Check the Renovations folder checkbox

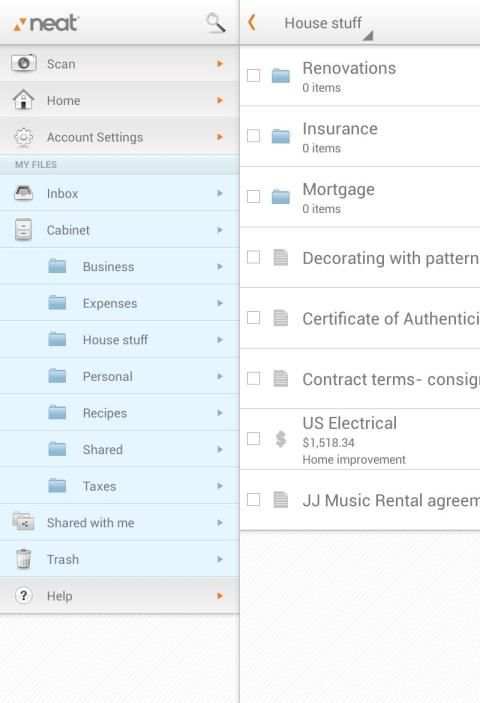[253, 75]
